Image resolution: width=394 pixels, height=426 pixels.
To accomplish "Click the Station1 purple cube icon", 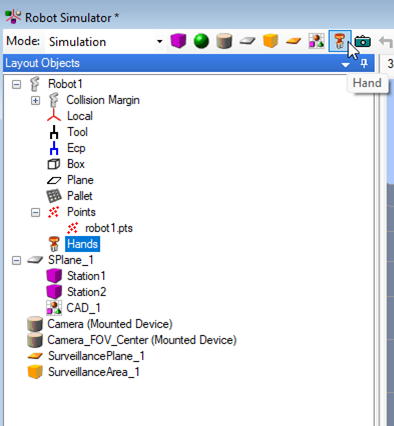I will 54,276.
